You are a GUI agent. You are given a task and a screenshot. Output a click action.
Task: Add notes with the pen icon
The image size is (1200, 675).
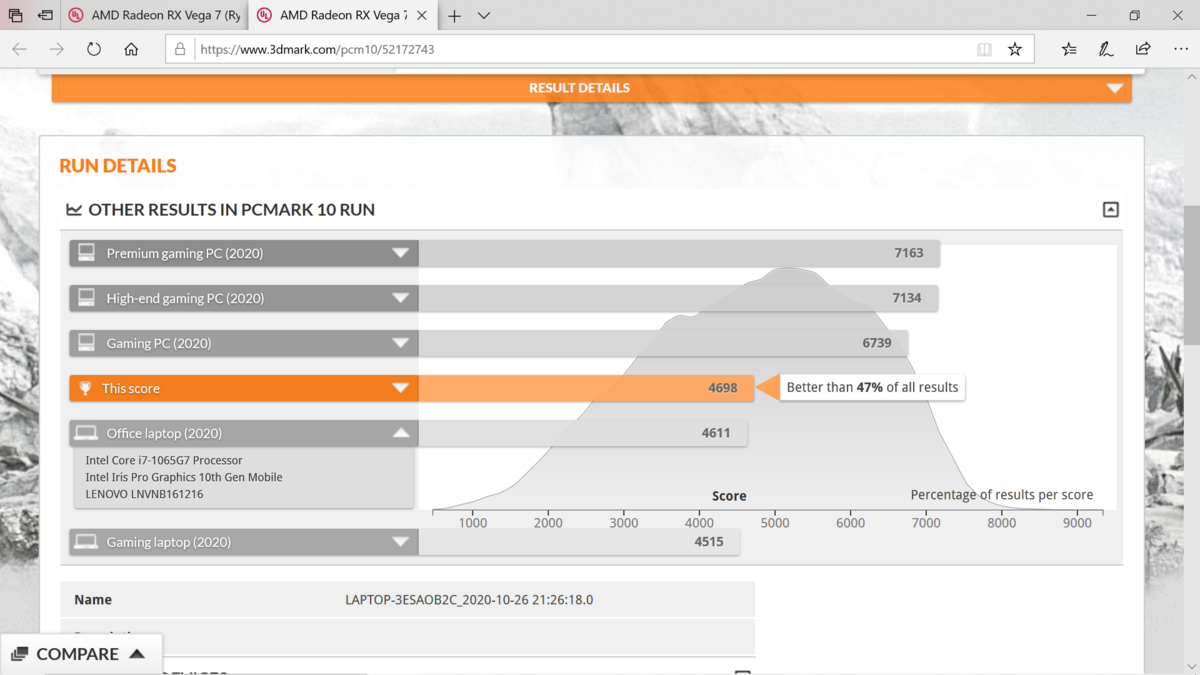coord(1106,49)
